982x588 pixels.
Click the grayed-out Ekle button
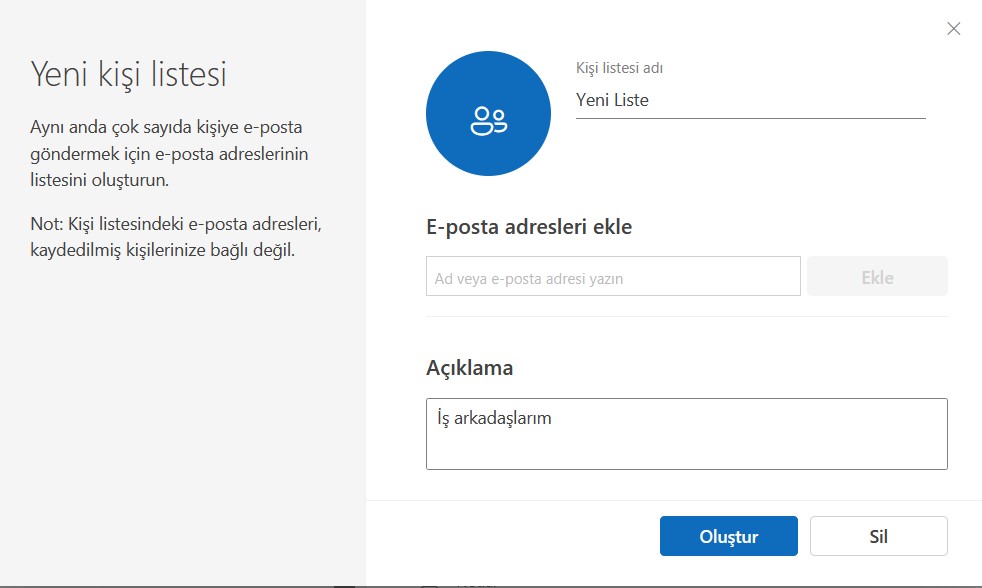tap(876, 276)
